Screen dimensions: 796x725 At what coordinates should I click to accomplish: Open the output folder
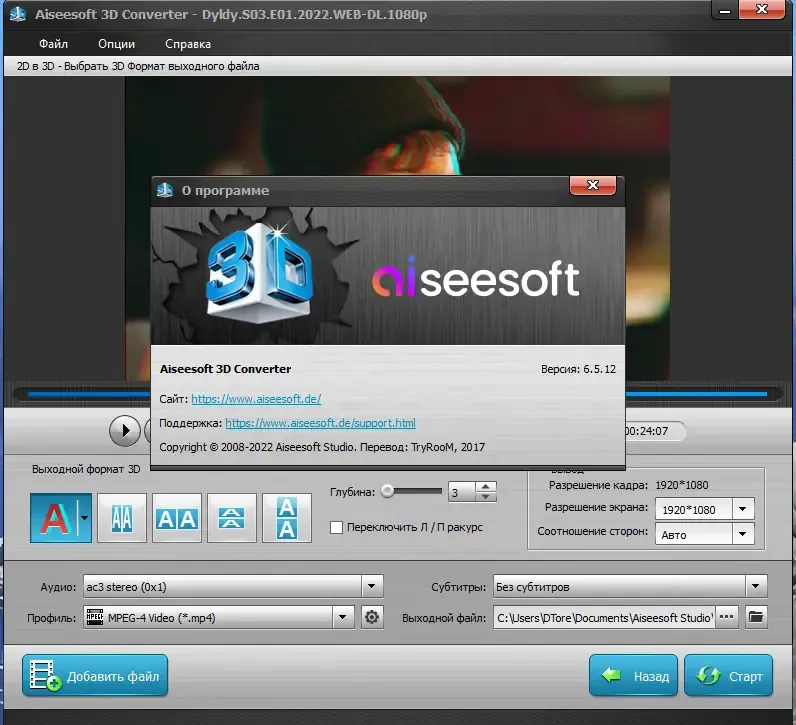[756, 617]
